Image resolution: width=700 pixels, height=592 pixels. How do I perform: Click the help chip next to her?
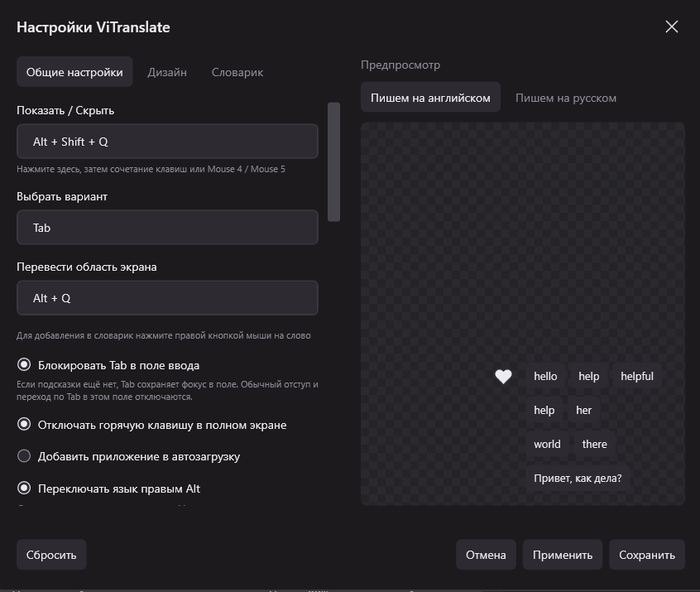[544, 410]
